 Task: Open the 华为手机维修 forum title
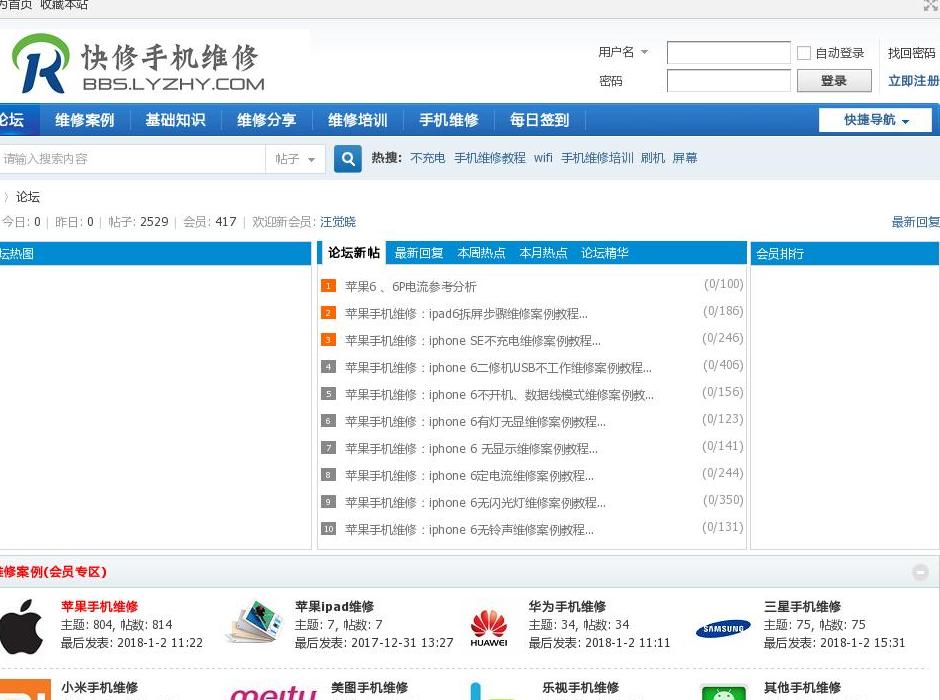(x=567, y=607)
